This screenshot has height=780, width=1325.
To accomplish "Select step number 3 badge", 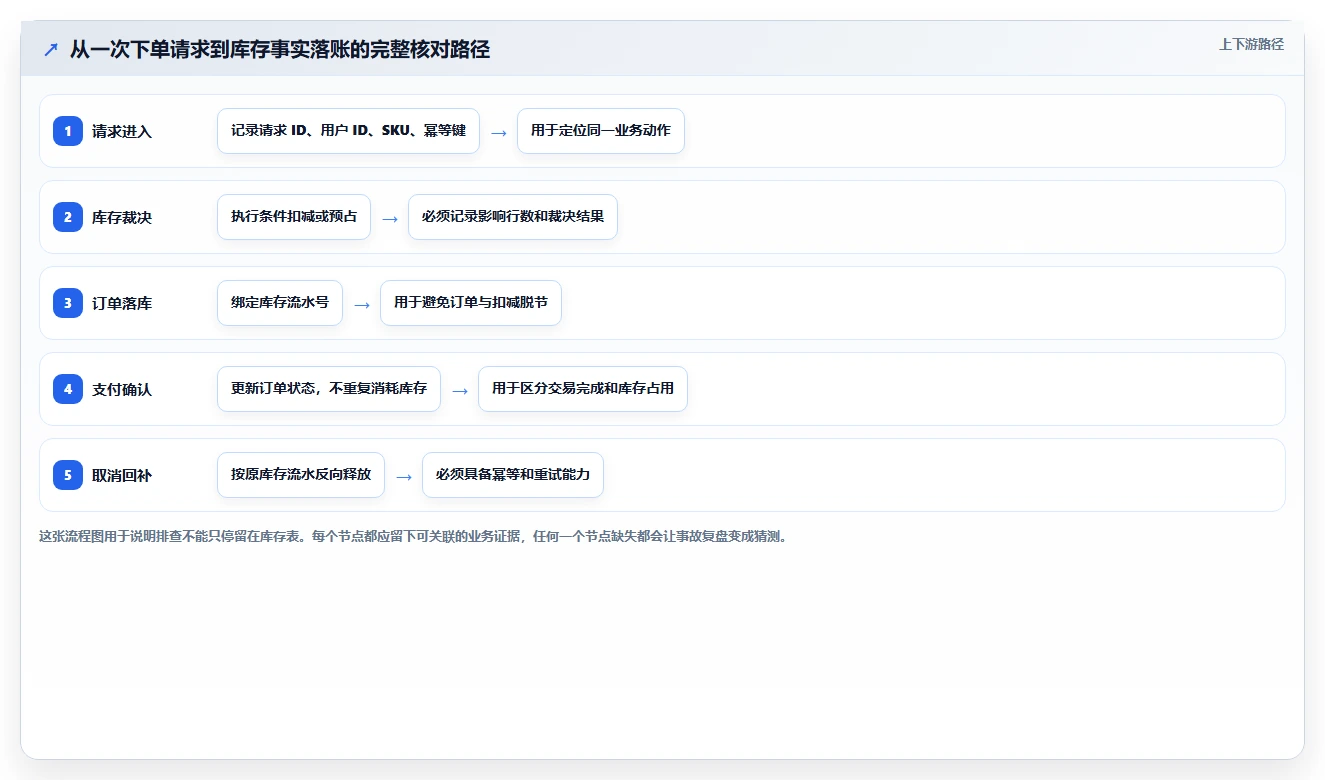I will pos(68,303).
